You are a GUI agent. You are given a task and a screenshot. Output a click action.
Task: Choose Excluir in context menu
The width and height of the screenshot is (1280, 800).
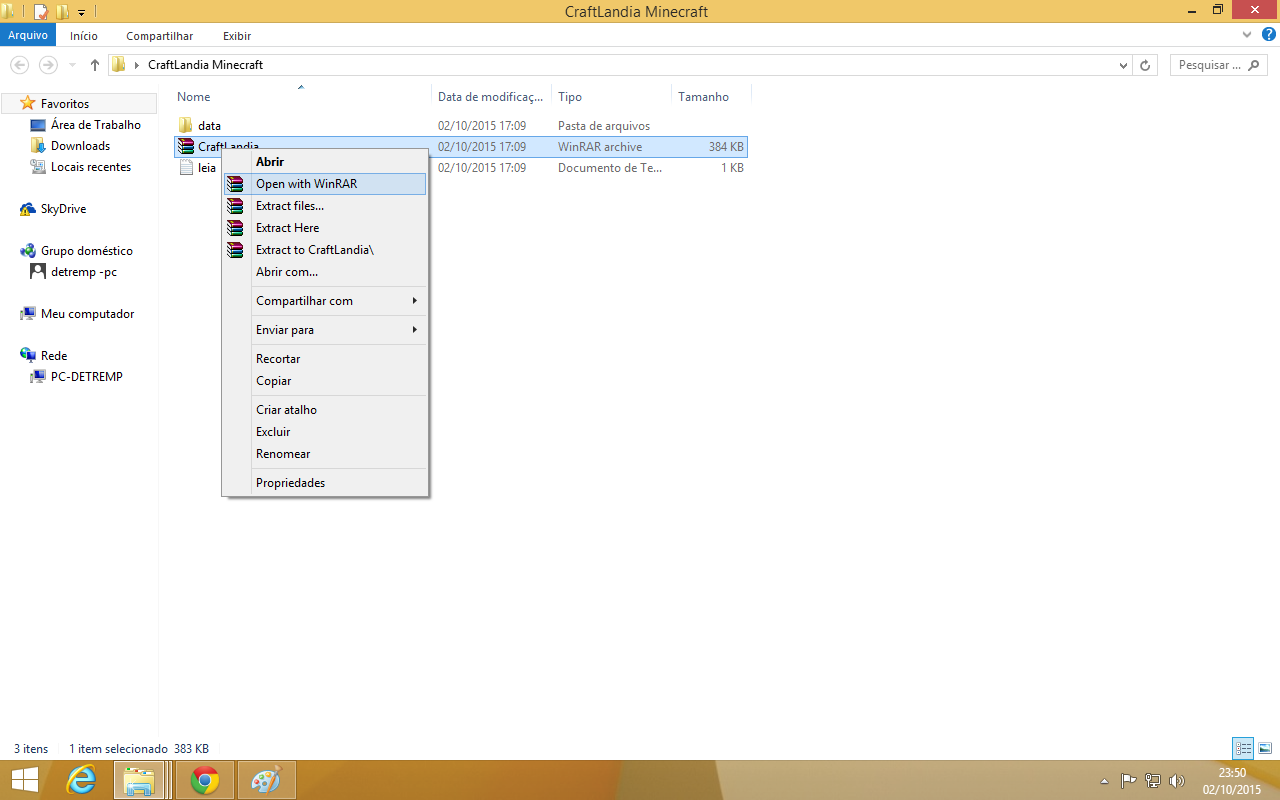[x=325, y=432]
